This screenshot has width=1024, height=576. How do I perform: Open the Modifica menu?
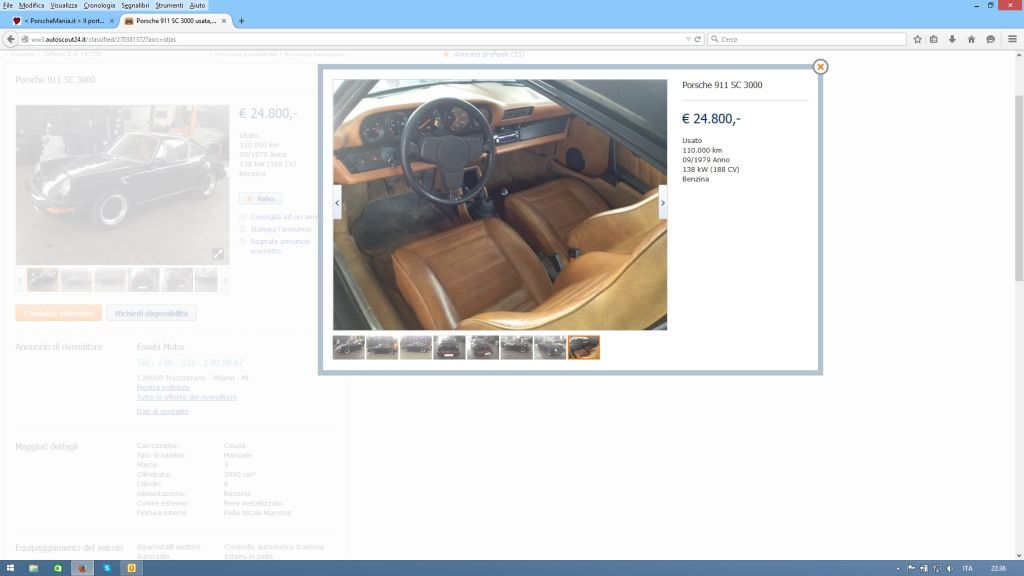pos(31,5)
